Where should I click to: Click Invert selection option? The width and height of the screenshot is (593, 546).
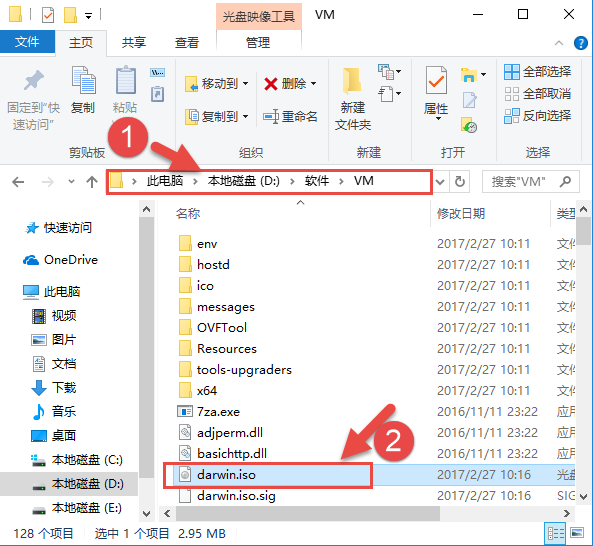click(x=538, y=116)
